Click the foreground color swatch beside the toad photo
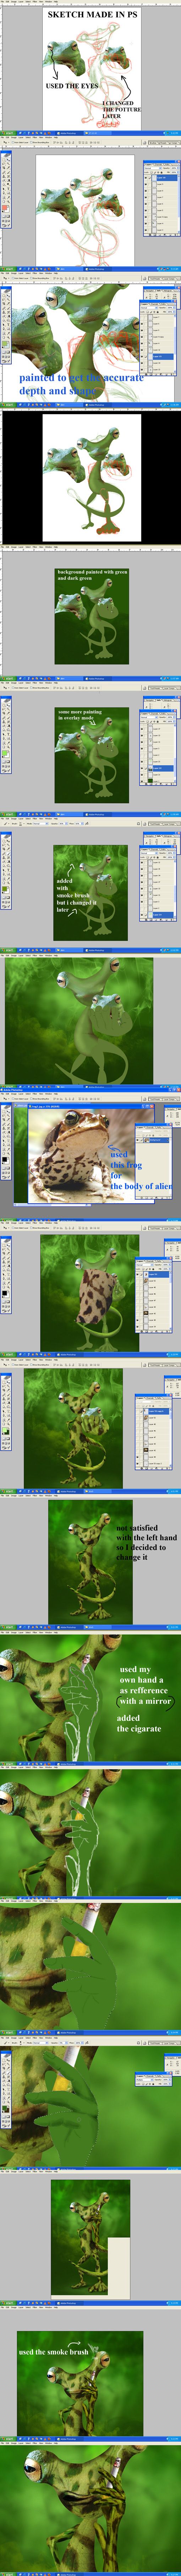Image resolution: width=181 pixels, height=2576 pixels. point(4,1159)
